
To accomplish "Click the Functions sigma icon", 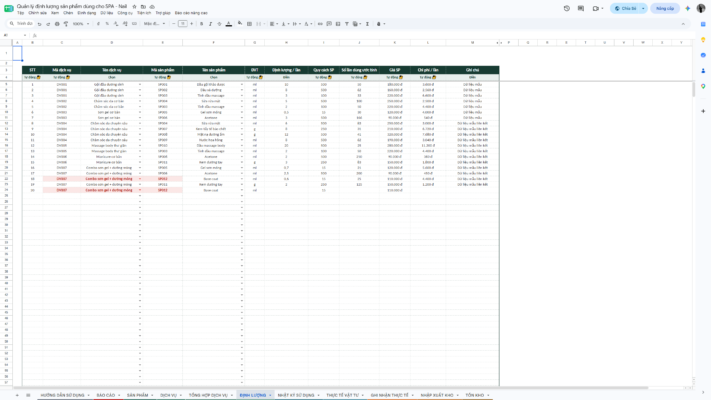I will click(367, 24).
